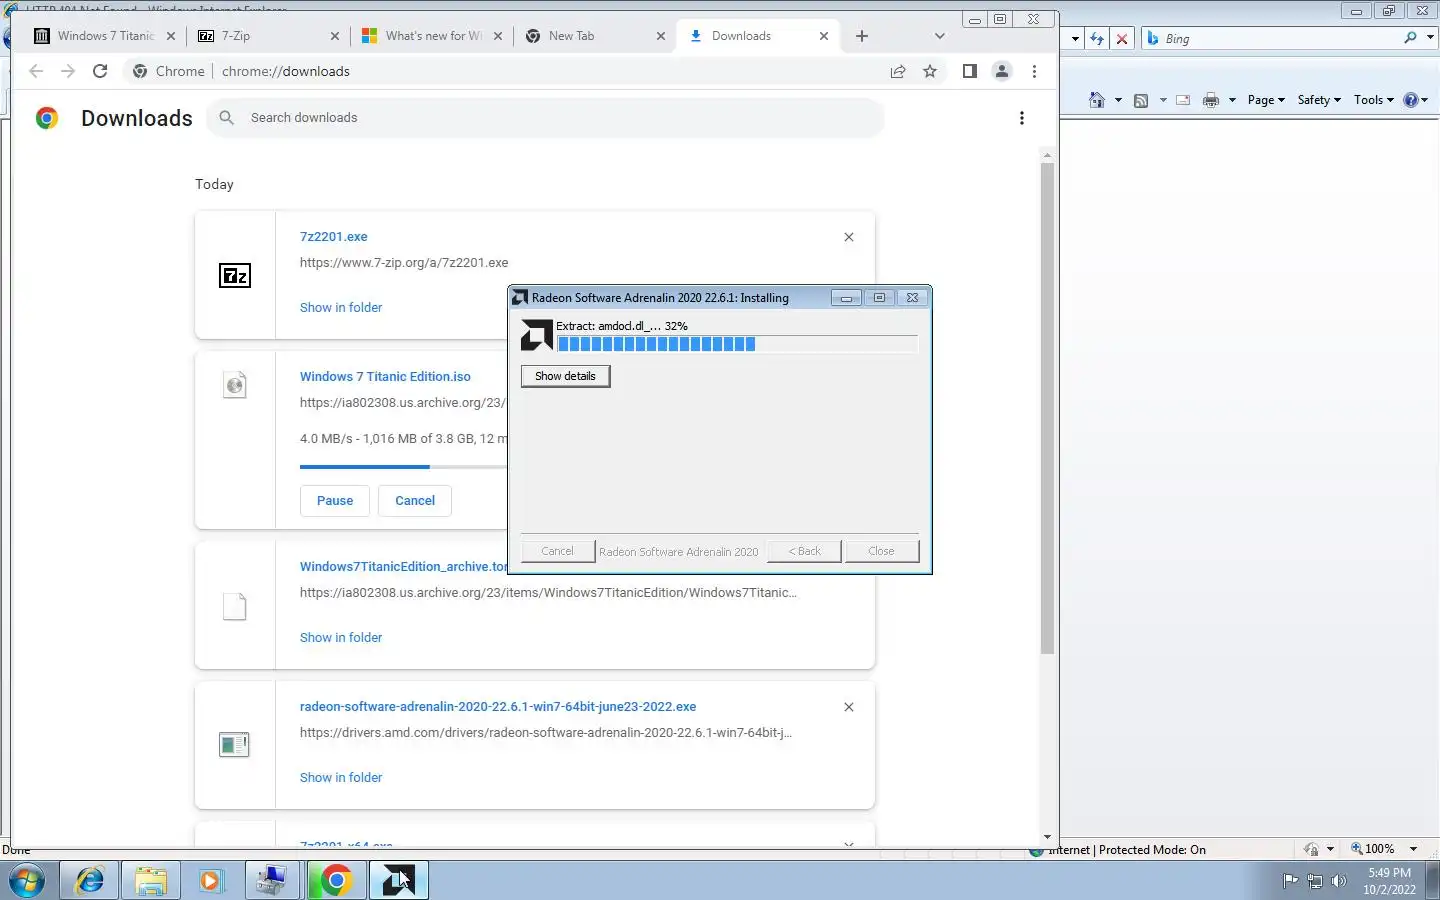The width and height of the screenshot is (1440, 900).
Task: Open Windows Media Player taskbar icon
Action: click(210, 880)
